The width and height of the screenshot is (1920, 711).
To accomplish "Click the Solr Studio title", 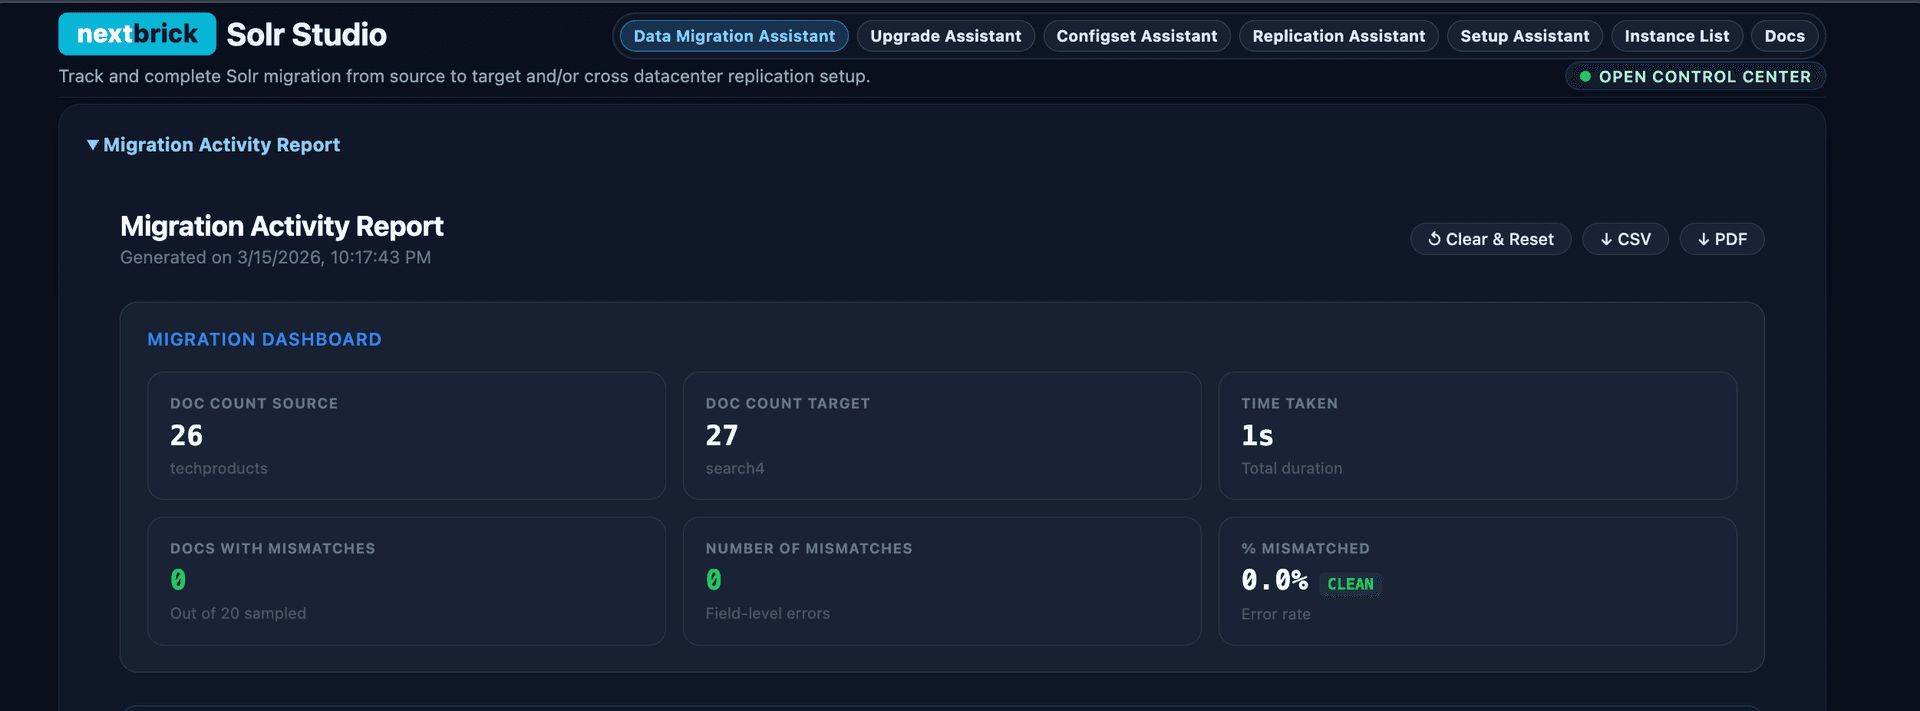I will click(306, 34).
